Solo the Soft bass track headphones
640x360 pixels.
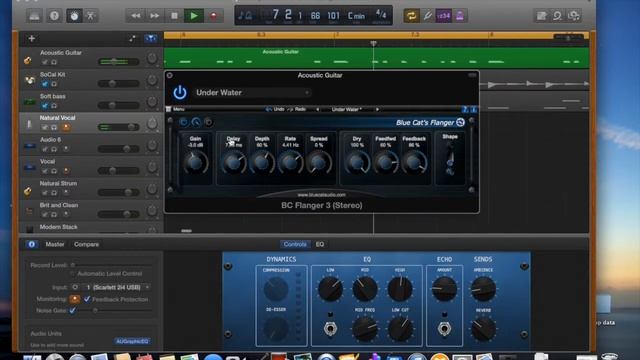54,106
